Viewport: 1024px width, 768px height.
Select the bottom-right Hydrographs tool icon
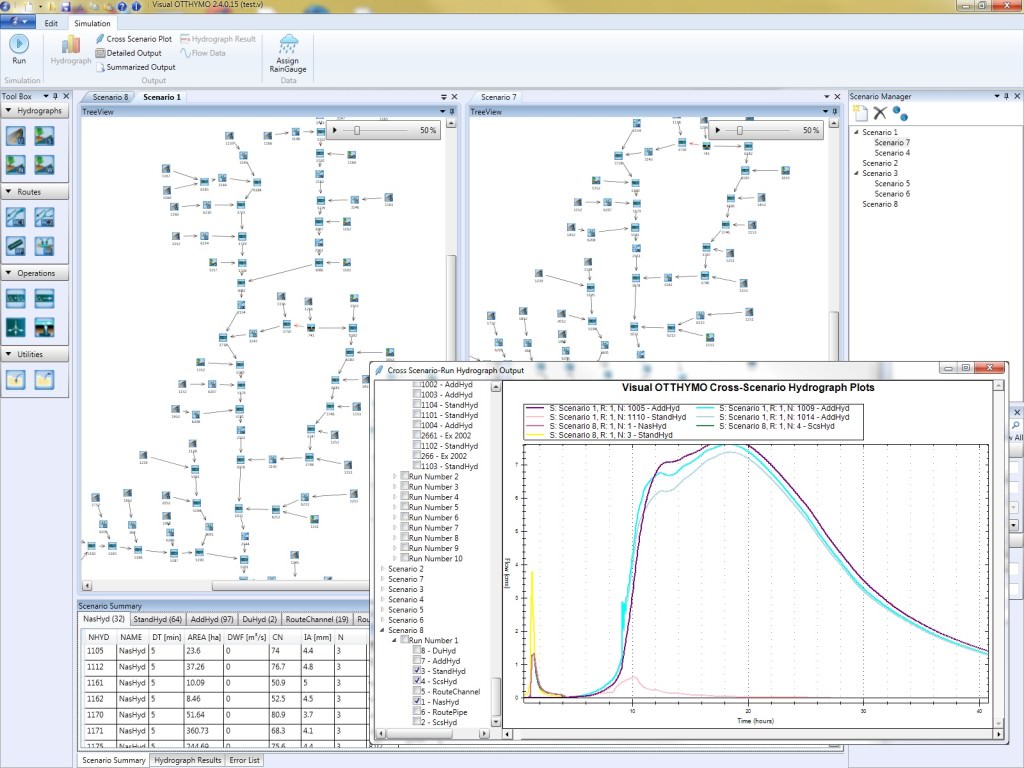tap(44, 165)
